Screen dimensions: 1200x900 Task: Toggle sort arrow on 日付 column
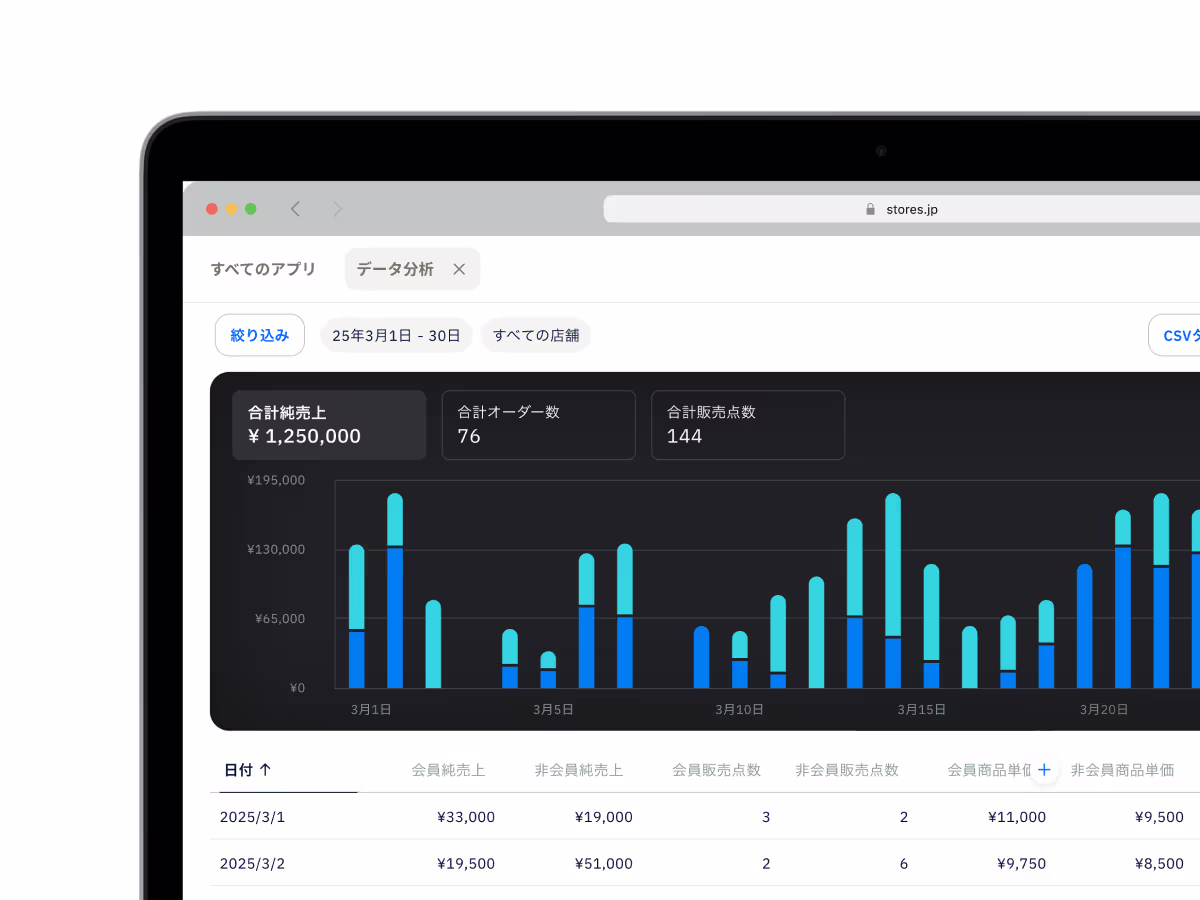pos(265,770)
